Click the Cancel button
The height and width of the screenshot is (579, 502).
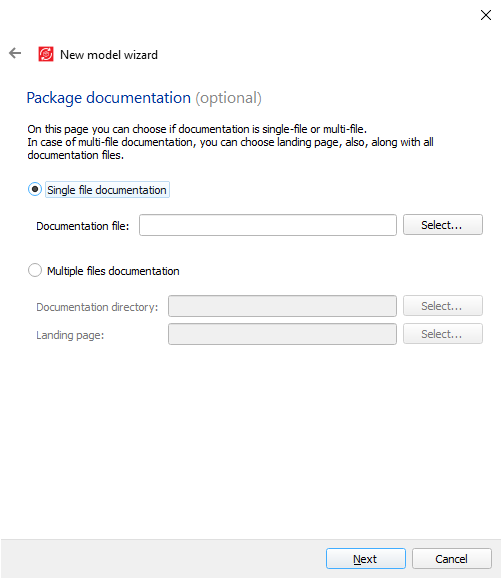452,559
